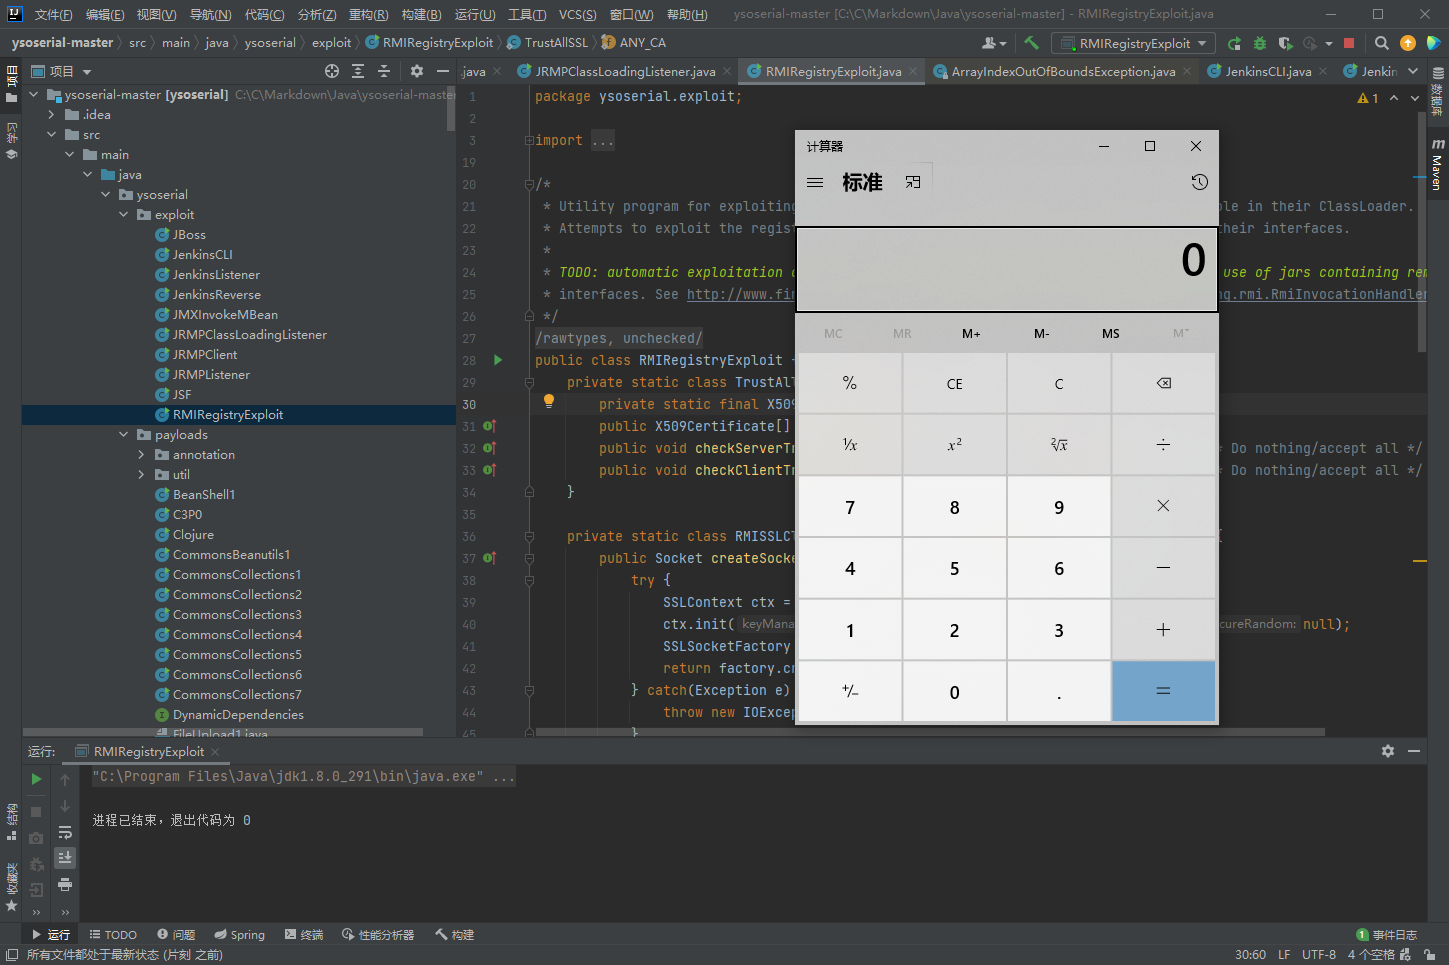The width and height of the screenshot is (1449, 965).
Task: Close the RMIRegistryExploit.java editor tab
Action: pos(911,71)
